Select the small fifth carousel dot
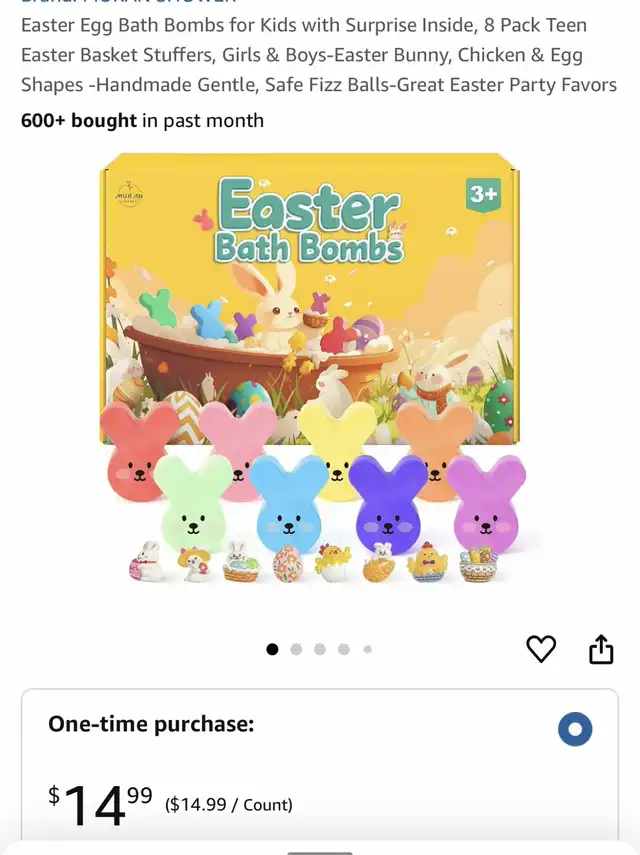The width and height of the screenshot is (640, 855). click(x=367, y=649)
